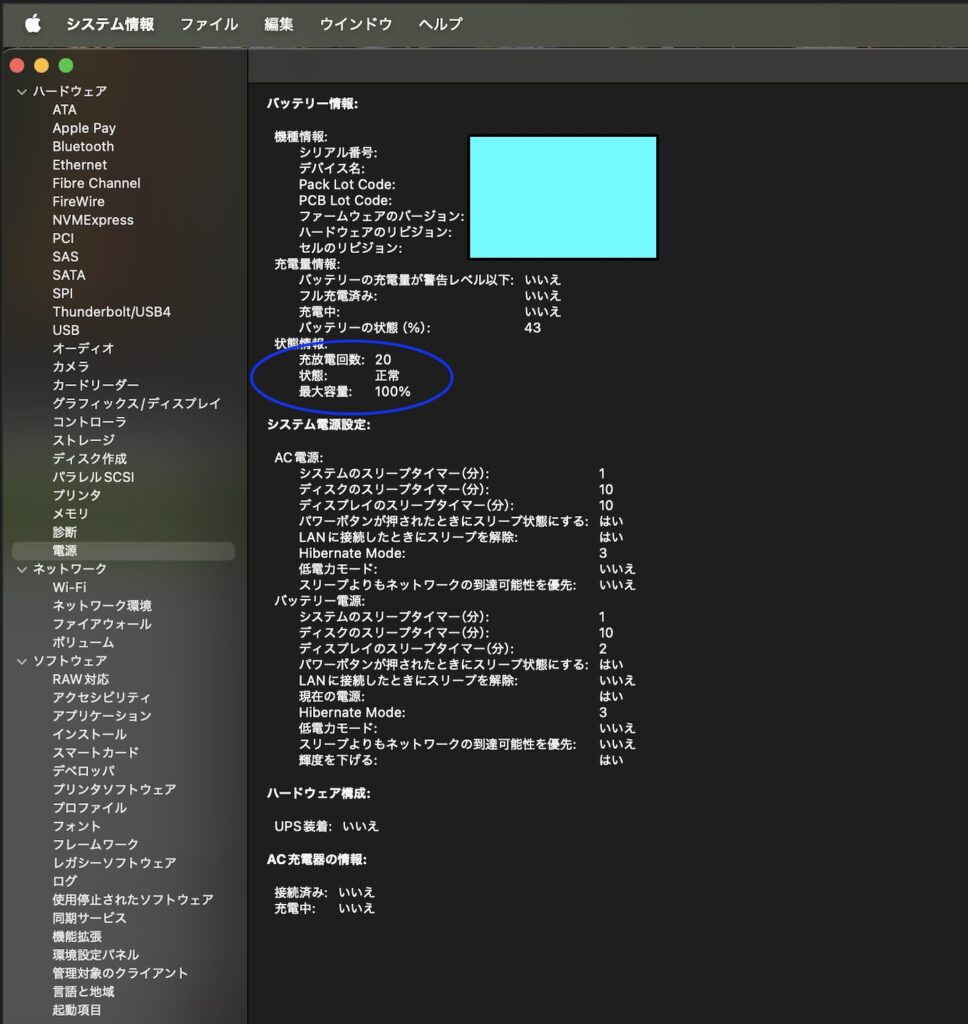This screenshot has height=1024, width=968.
Task: Select レガシーソフトウェア in the sidebar
Action: pyautogui.click(x=114, y=863)
